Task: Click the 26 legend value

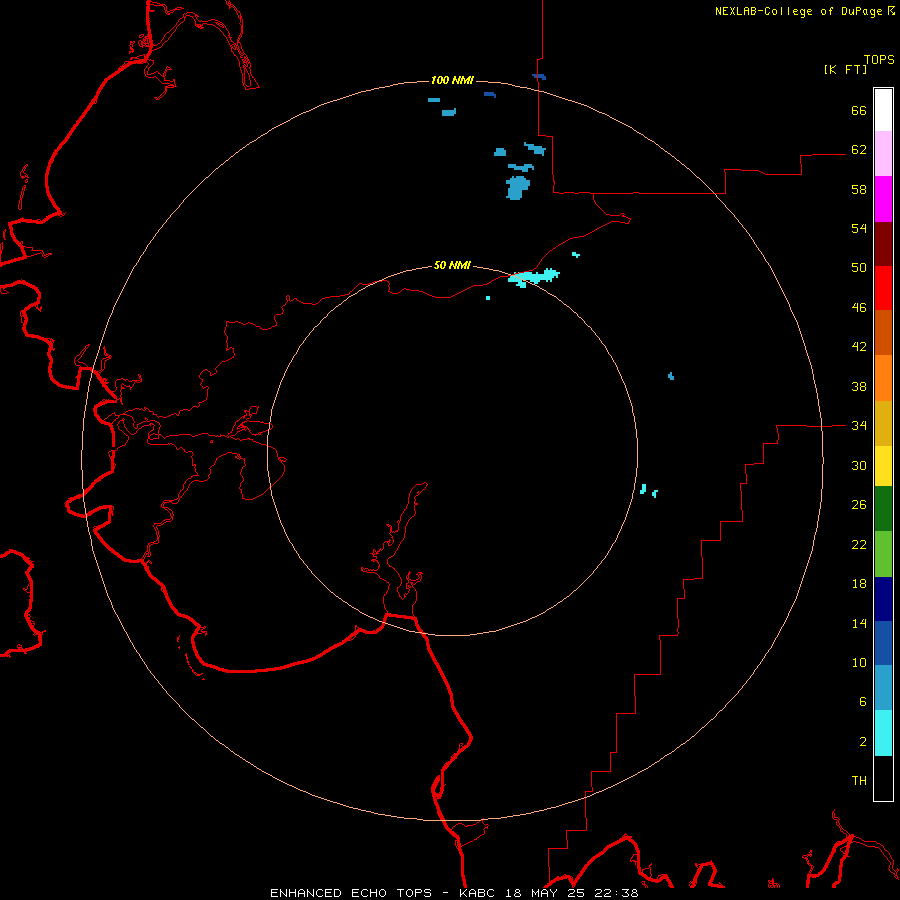Action: click(x=859, y=505)
